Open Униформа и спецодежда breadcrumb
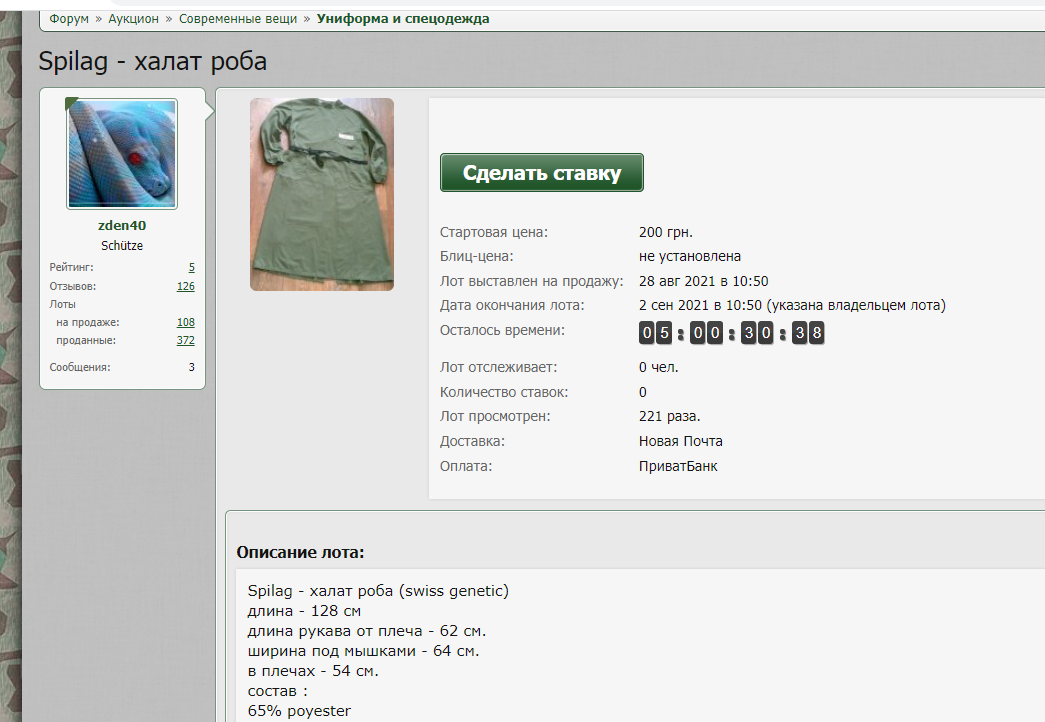 click(x=403, y=19)
